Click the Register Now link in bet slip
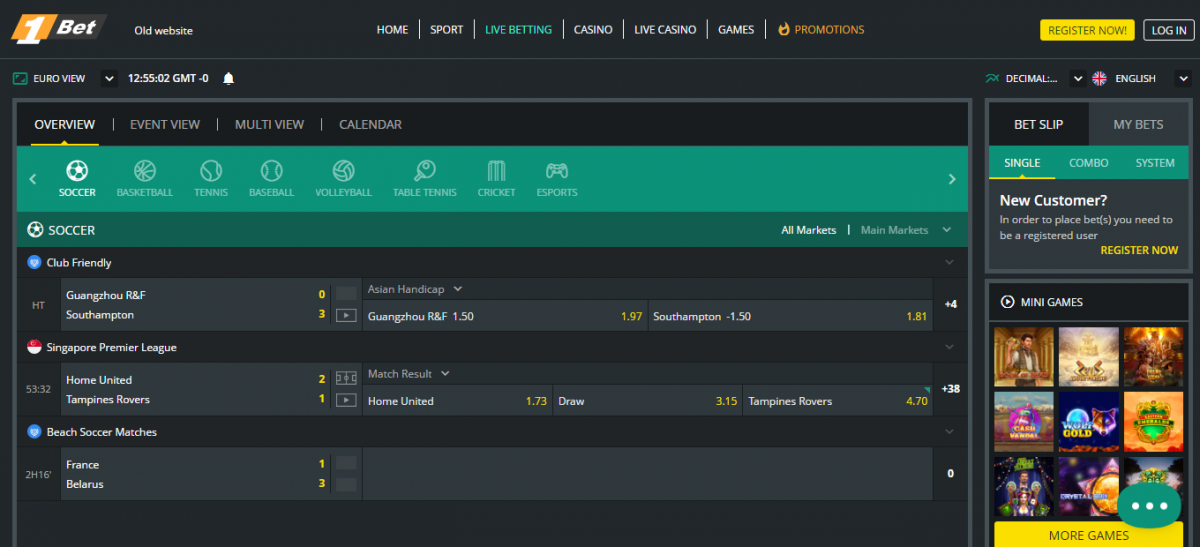The width and height of the screenshot is (1200, 547). 1139,250
